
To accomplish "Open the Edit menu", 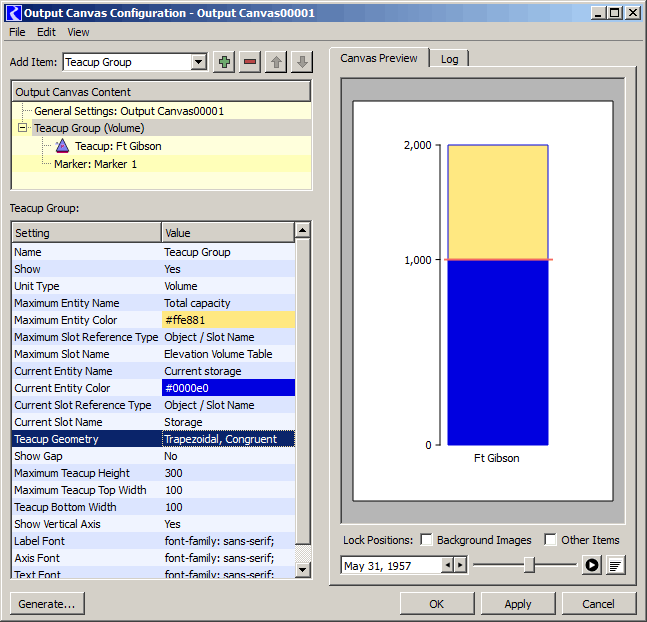I will point(46,32).
